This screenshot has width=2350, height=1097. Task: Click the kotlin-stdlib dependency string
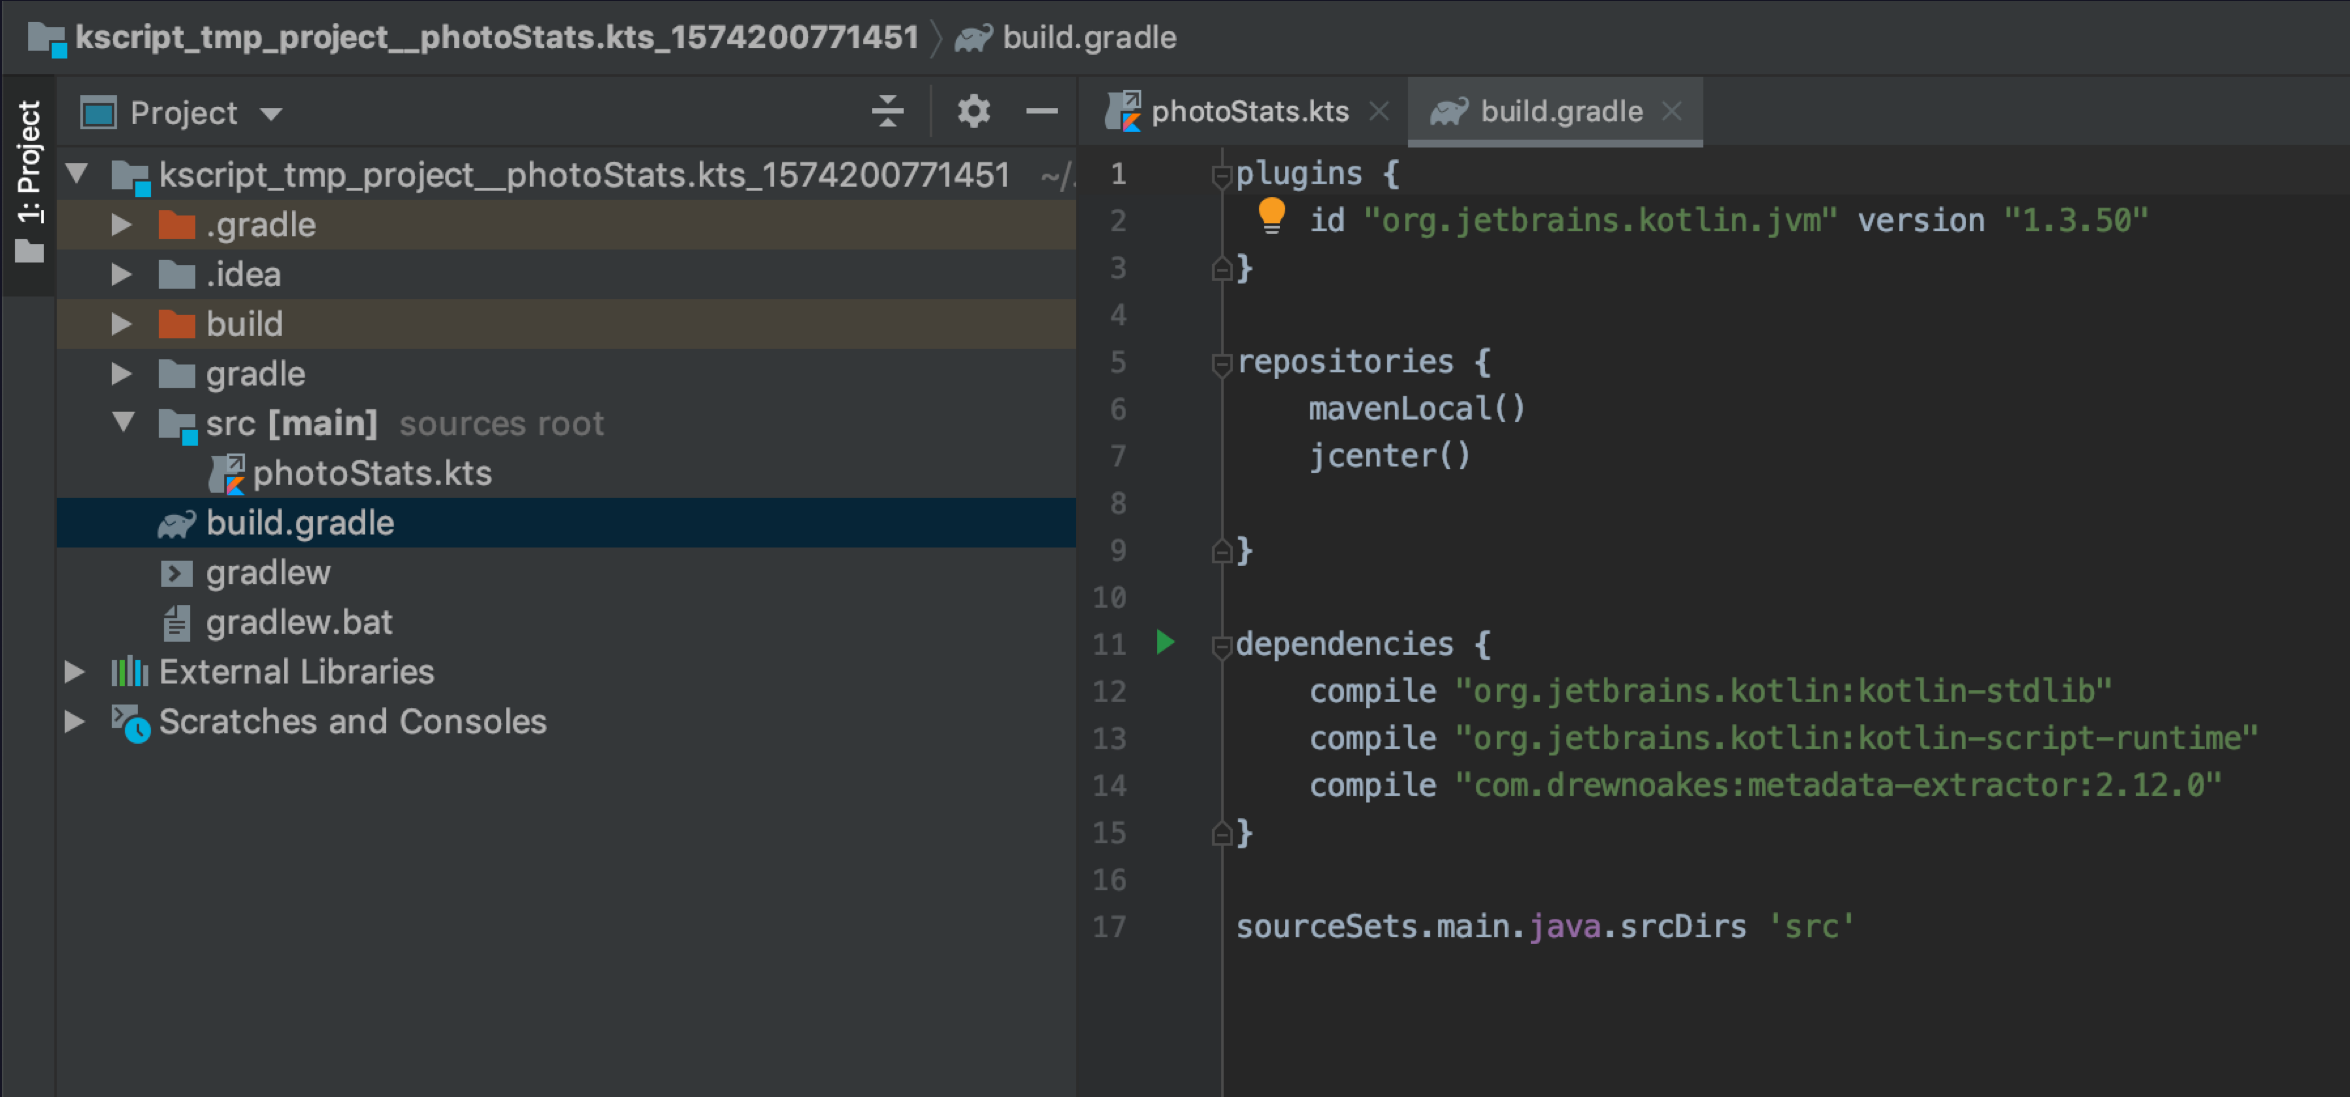1783,691
